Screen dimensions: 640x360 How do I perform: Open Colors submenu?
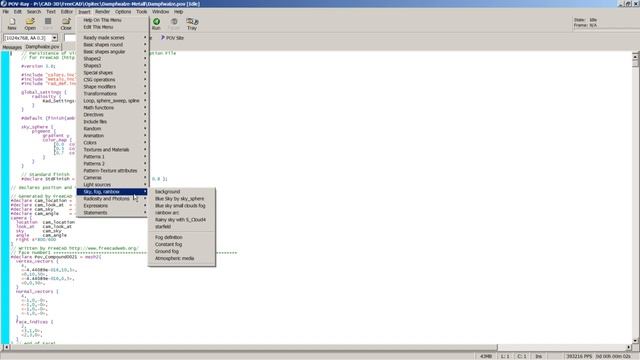(113, 142)
